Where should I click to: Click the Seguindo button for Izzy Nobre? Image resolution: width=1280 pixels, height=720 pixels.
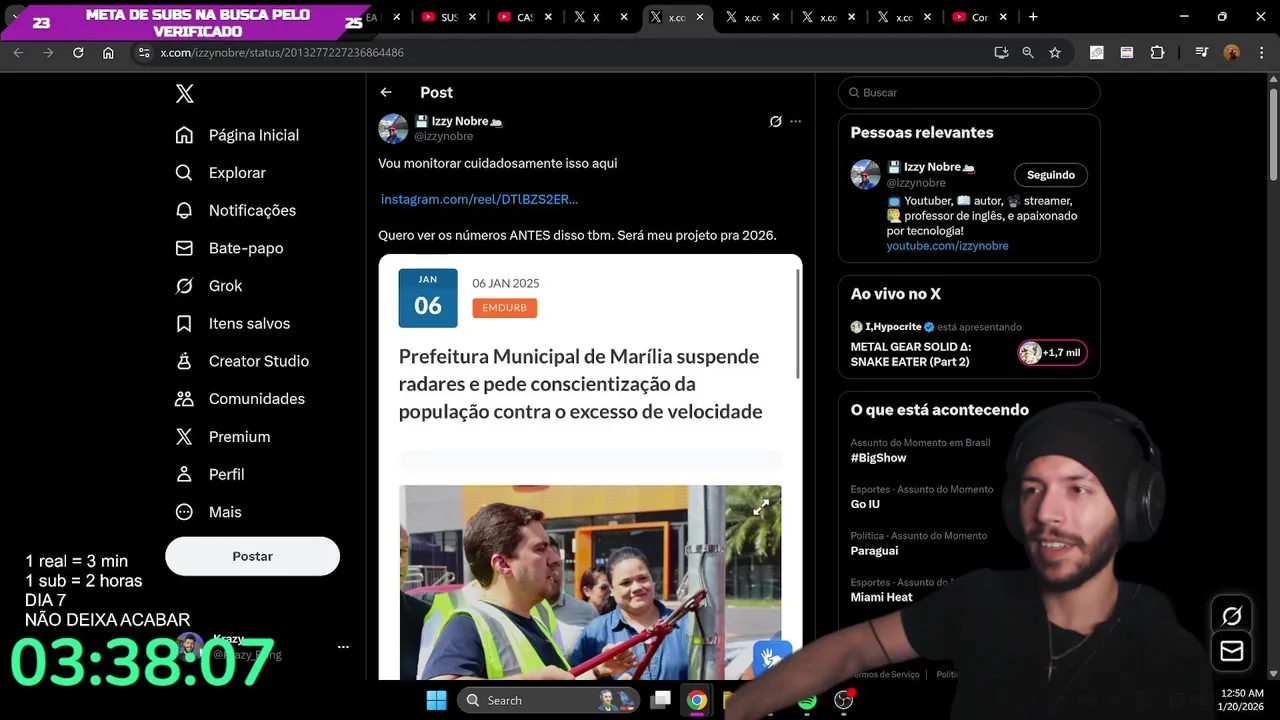click(1050, 175)
